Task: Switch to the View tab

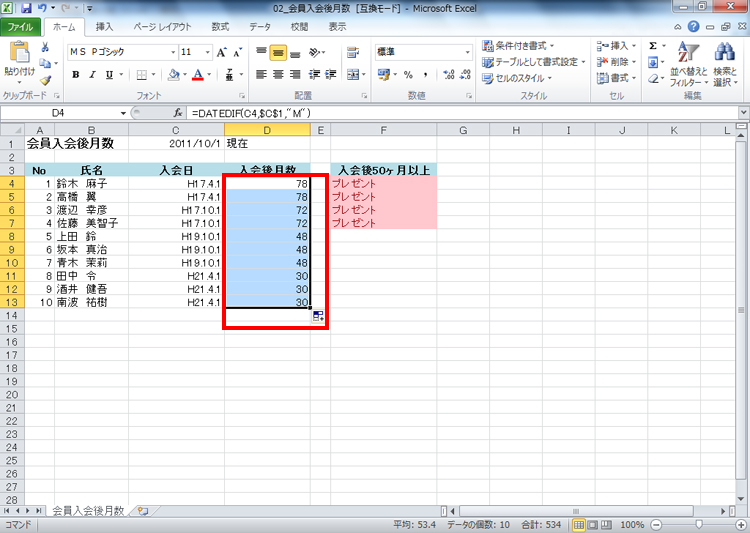Action: click(x=337, y=27)
